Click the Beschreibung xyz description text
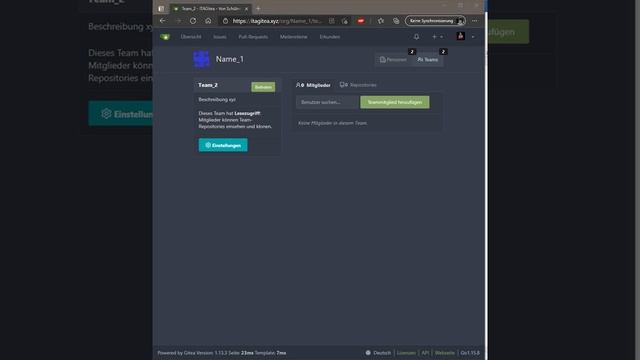The image size is (640, 360). [217, 99]
